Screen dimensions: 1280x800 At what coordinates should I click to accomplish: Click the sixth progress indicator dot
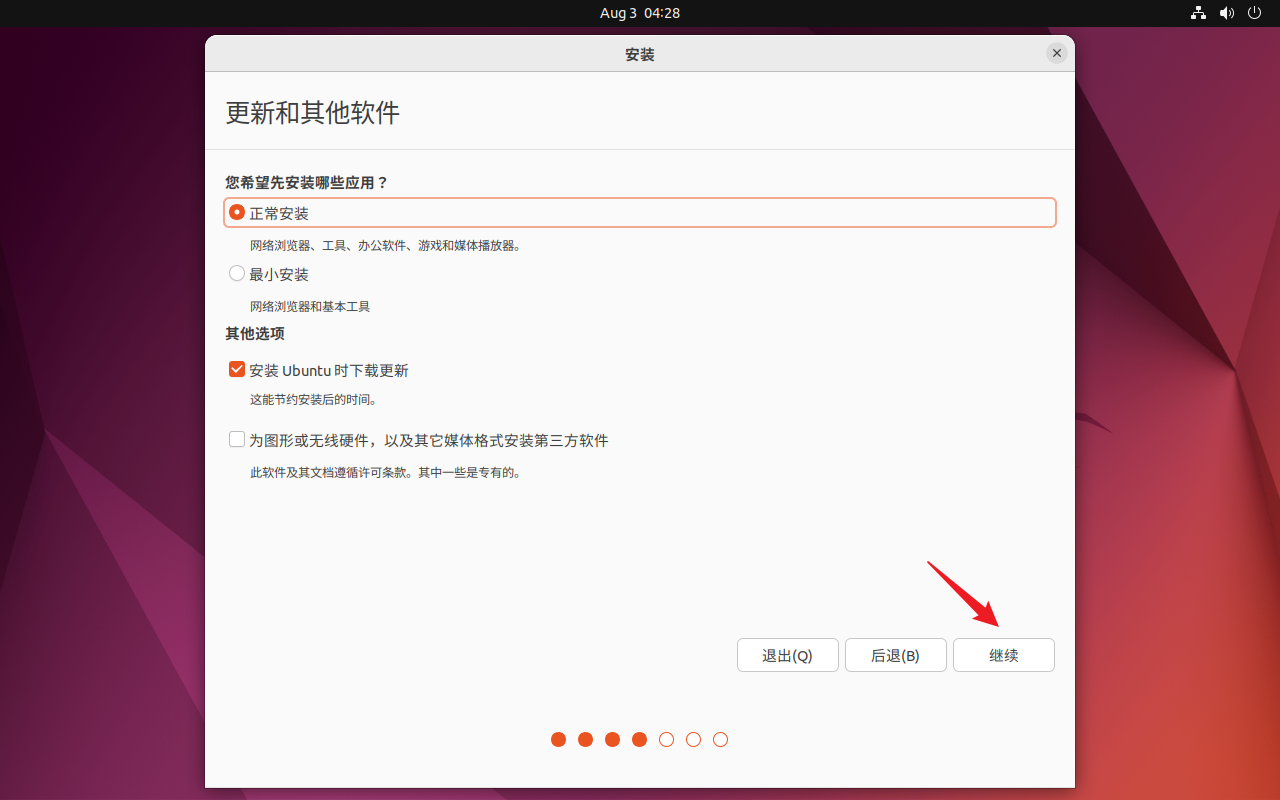pyautogui.click(x=693, y=739)
